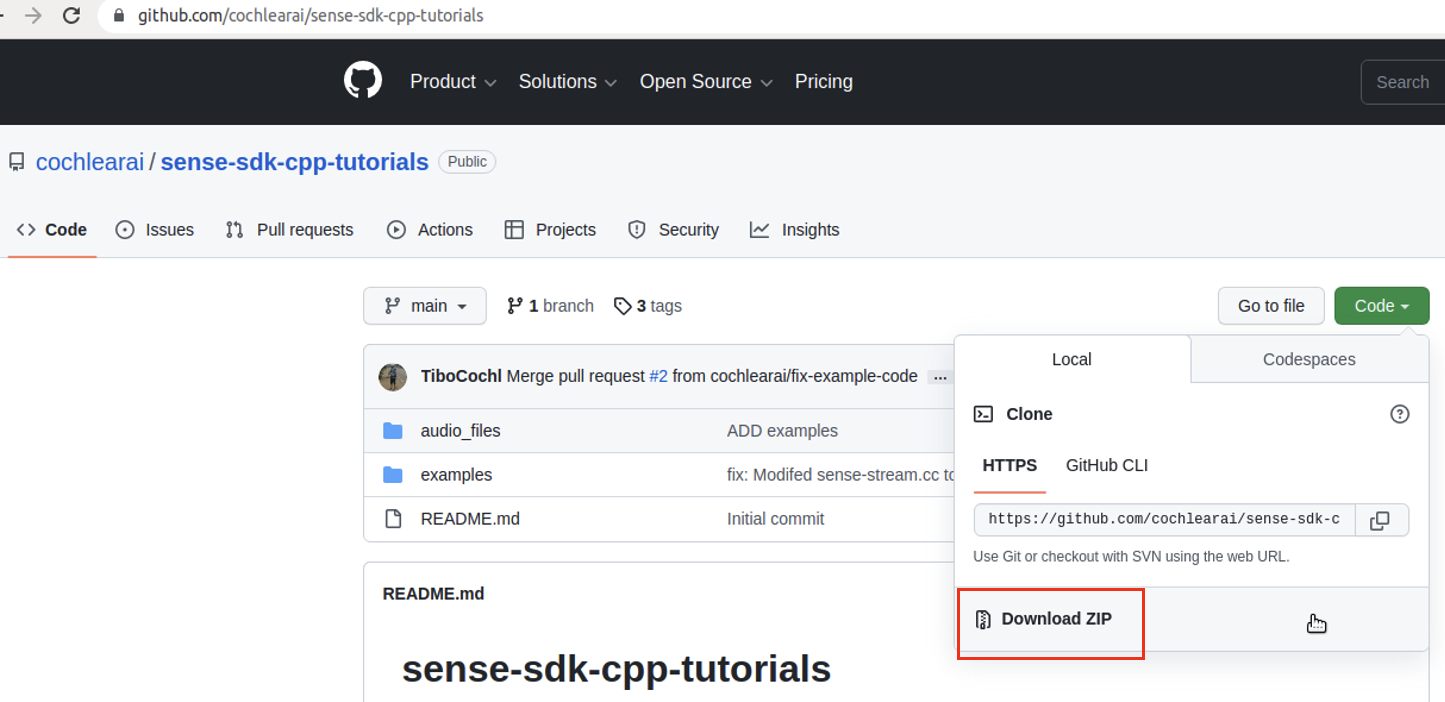
Task: View the 1 branch list
Action: click(x=550, y=306)
